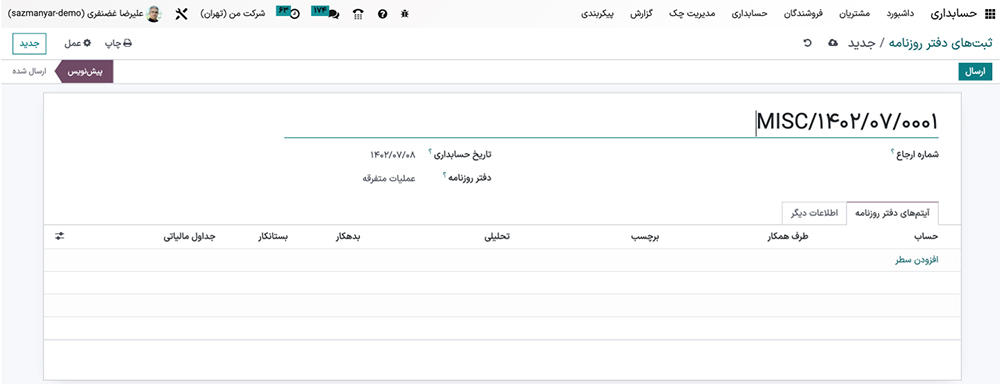
Task: Click the جداول مالیاتی column header
Action: (x=189, y=237)
